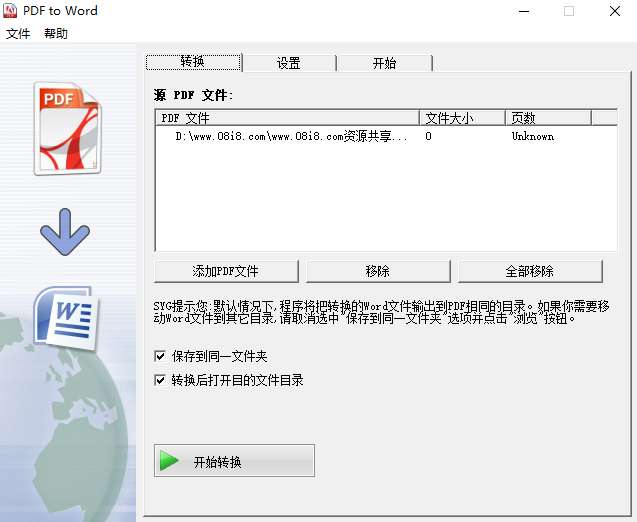
Task: Click the PDF to Word title bar icon
Action: (x=10, y=11)
